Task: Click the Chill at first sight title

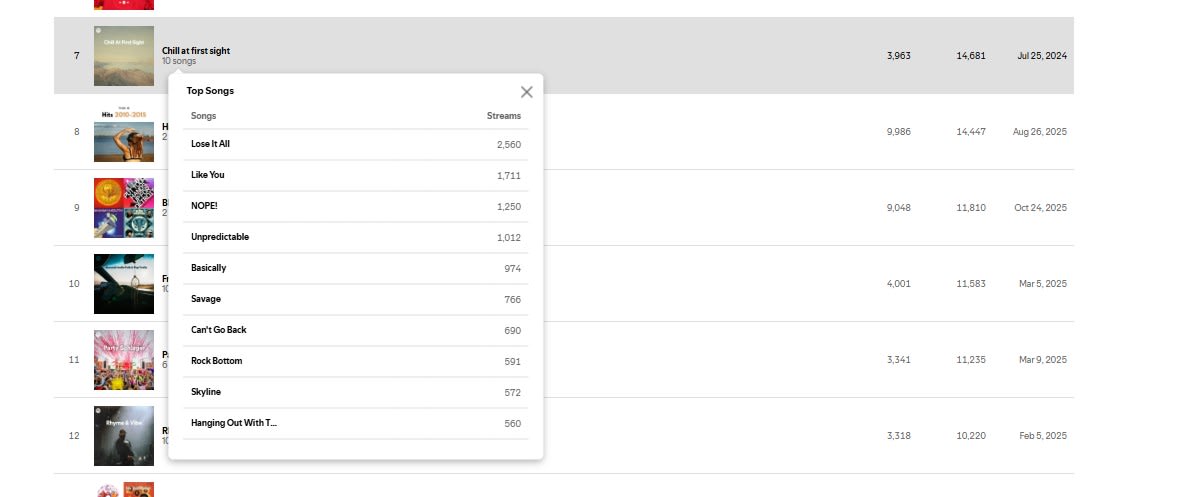Action: 196,50
